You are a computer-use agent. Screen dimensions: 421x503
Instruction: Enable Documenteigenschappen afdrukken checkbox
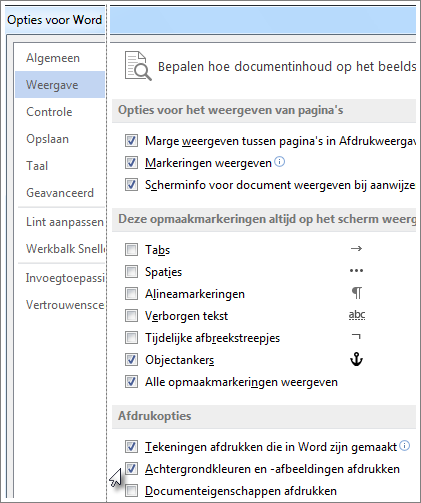131,490
